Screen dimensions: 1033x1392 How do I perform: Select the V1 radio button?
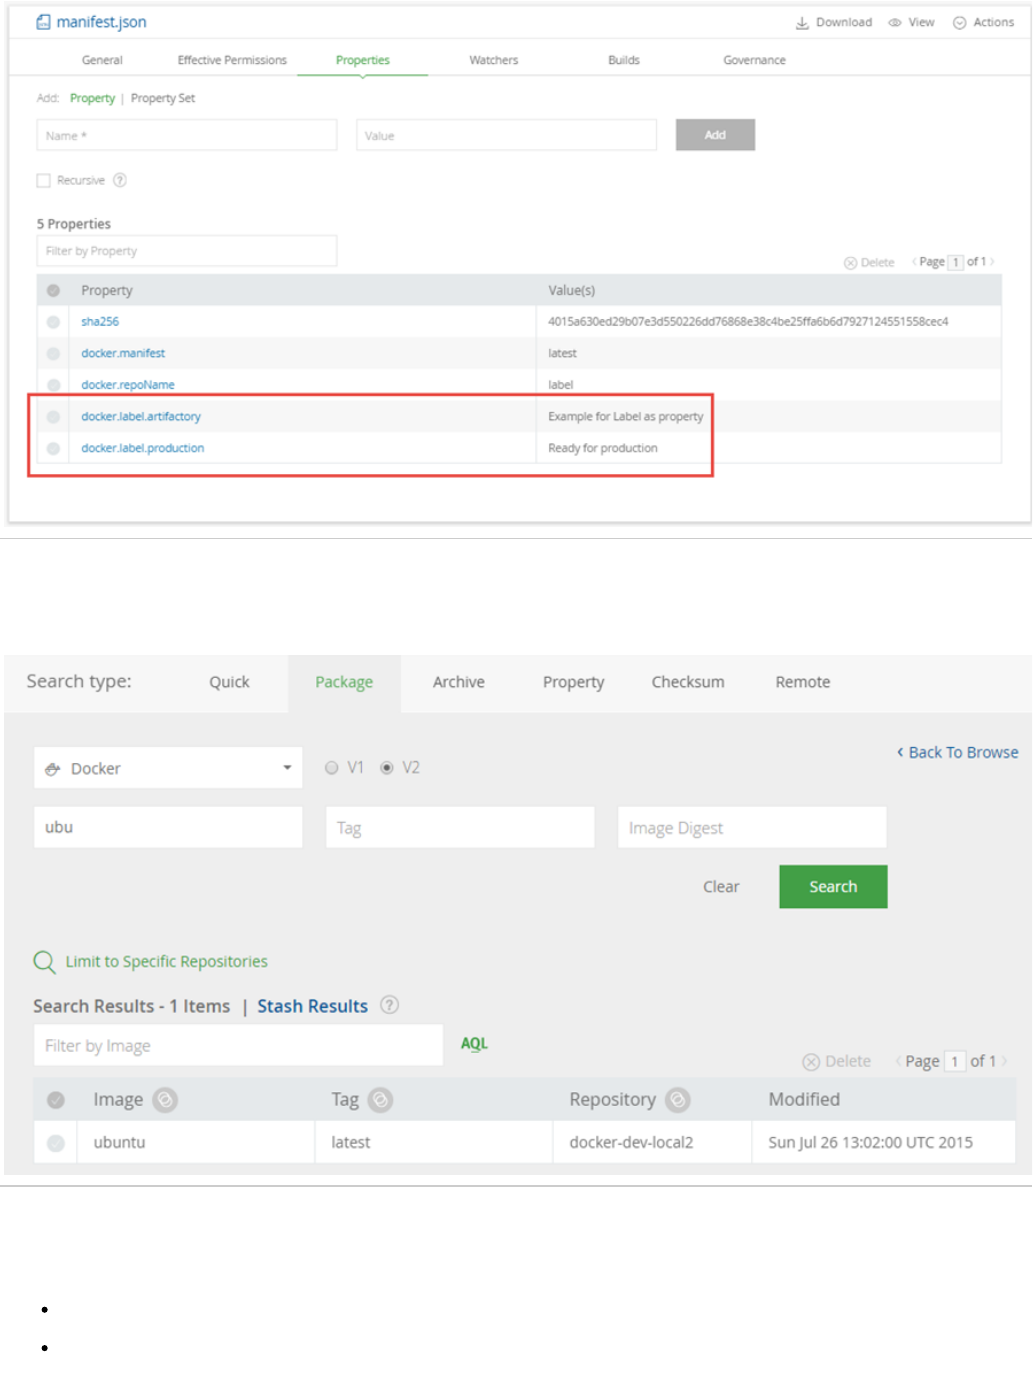click(x=332, y=768)
